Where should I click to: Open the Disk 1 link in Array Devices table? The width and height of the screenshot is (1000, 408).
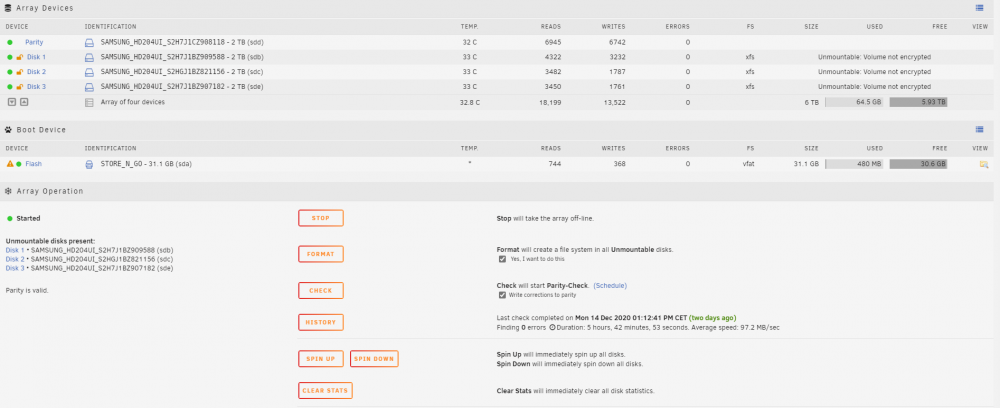tap(36, 57)
